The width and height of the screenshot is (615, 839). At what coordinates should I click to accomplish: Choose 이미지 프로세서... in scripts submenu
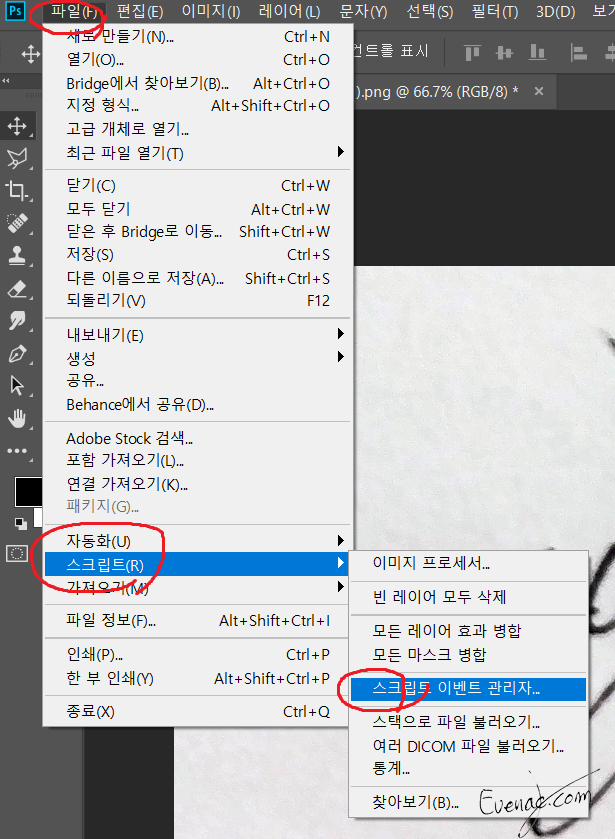pos(468,563)
